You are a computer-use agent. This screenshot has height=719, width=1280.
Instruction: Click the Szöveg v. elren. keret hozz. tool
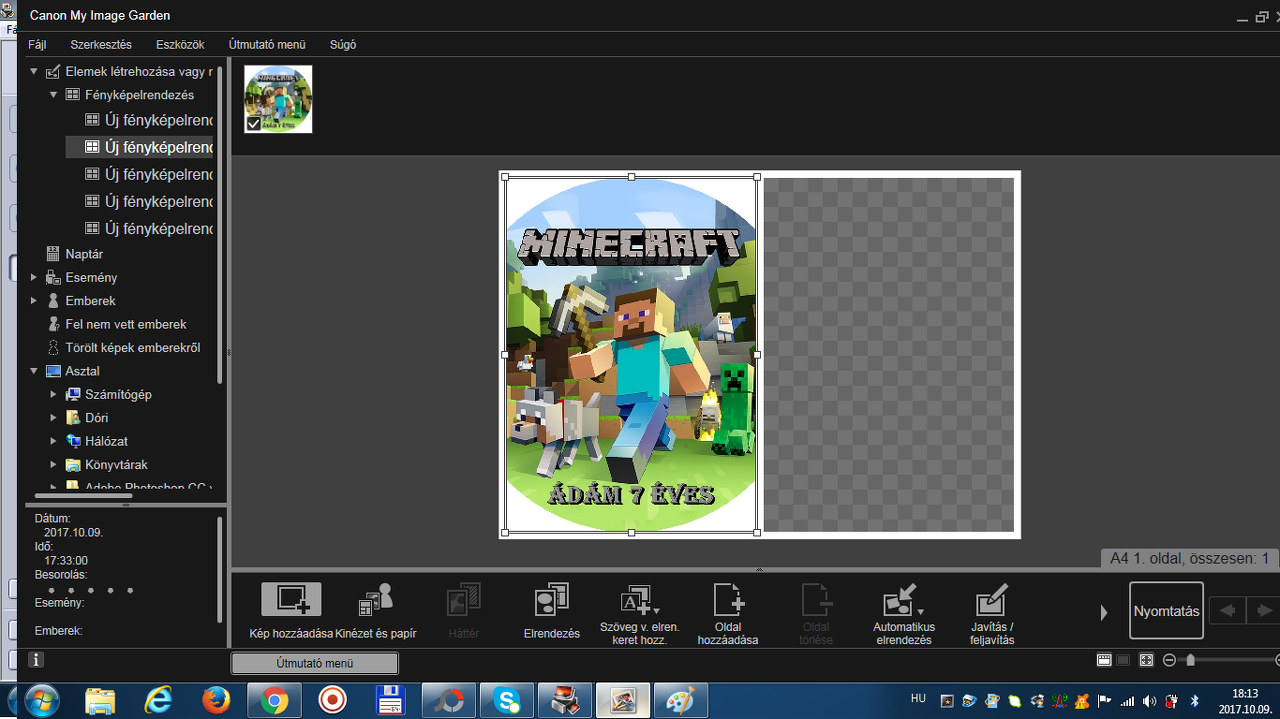click(x=639, y=613)
